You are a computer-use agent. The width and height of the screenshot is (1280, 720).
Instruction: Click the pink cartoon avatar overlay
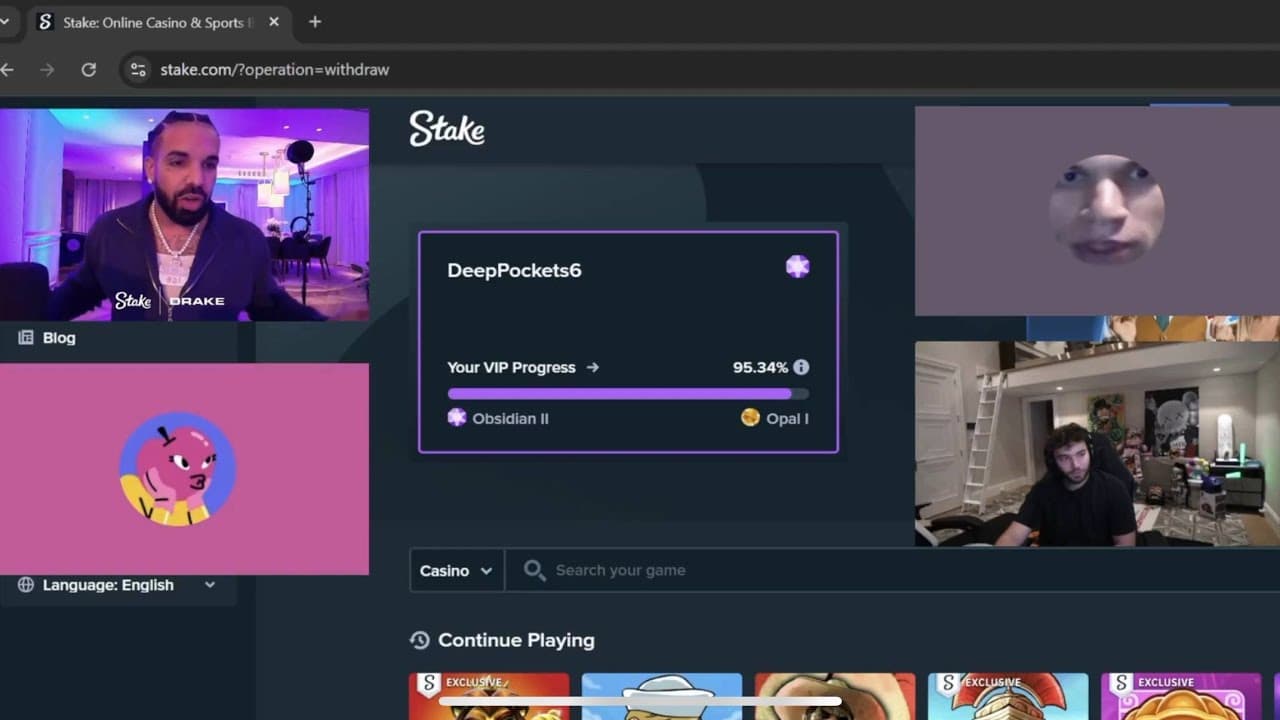184,469
